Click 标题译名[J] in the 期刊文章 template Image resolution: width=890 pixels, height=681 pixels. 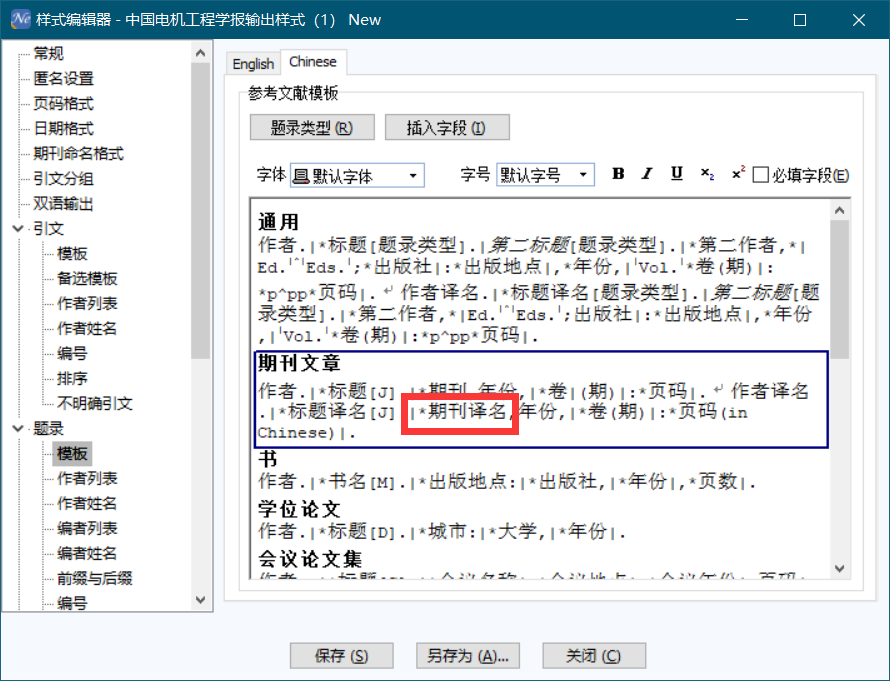342,411
